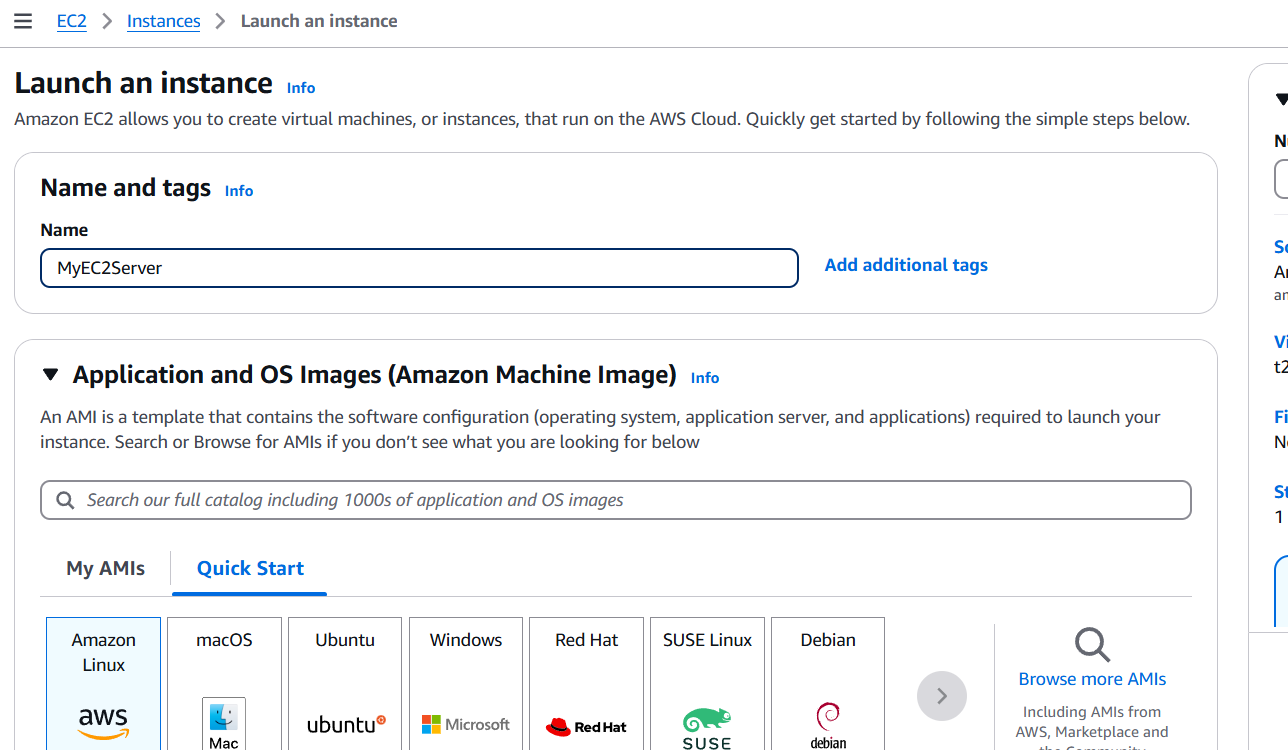Viewport: 1288px width, 750px height.
Task: Click the AWS logo icon
Action: pos(103,724)
